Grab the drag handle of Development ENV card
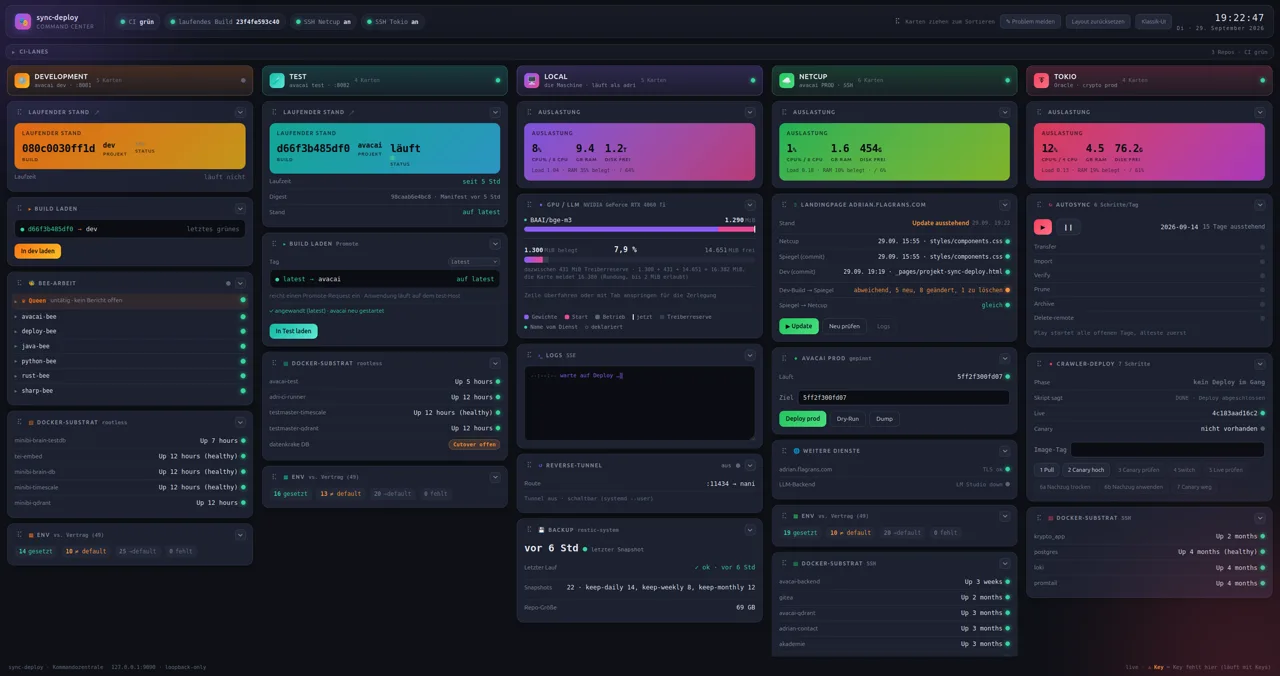Image resolution: width=1280 pixels, height=676 pixels. click(x=20, y=535)
